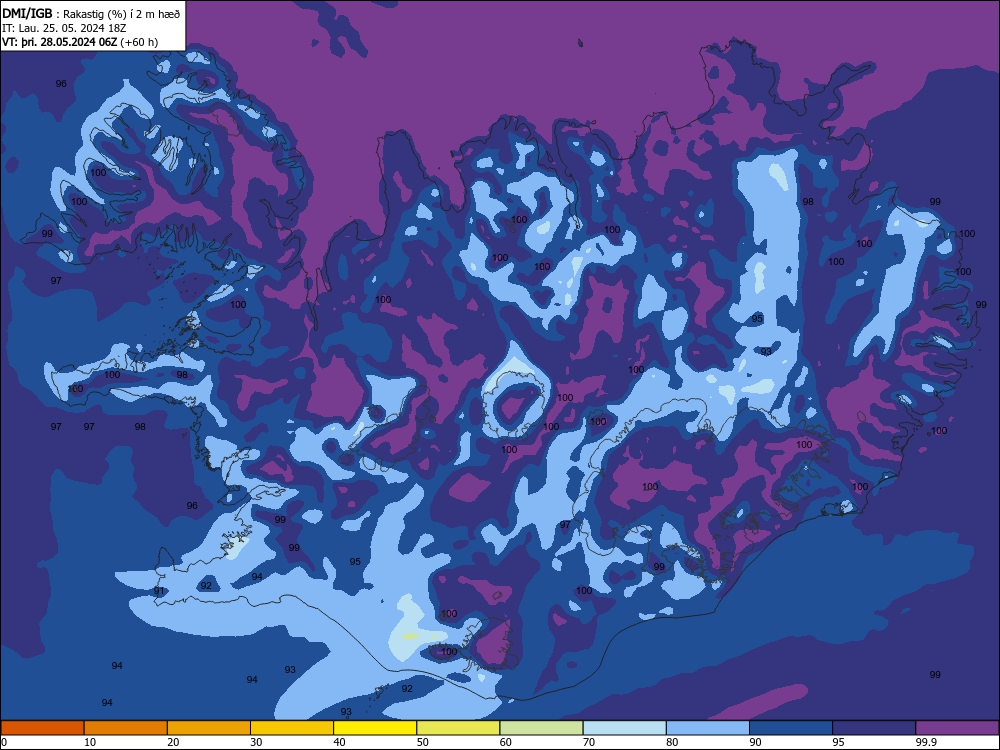Select the pale blue 70–80 legend swatch
This screenshot has width=1000, height=750.
coord(625,728)
